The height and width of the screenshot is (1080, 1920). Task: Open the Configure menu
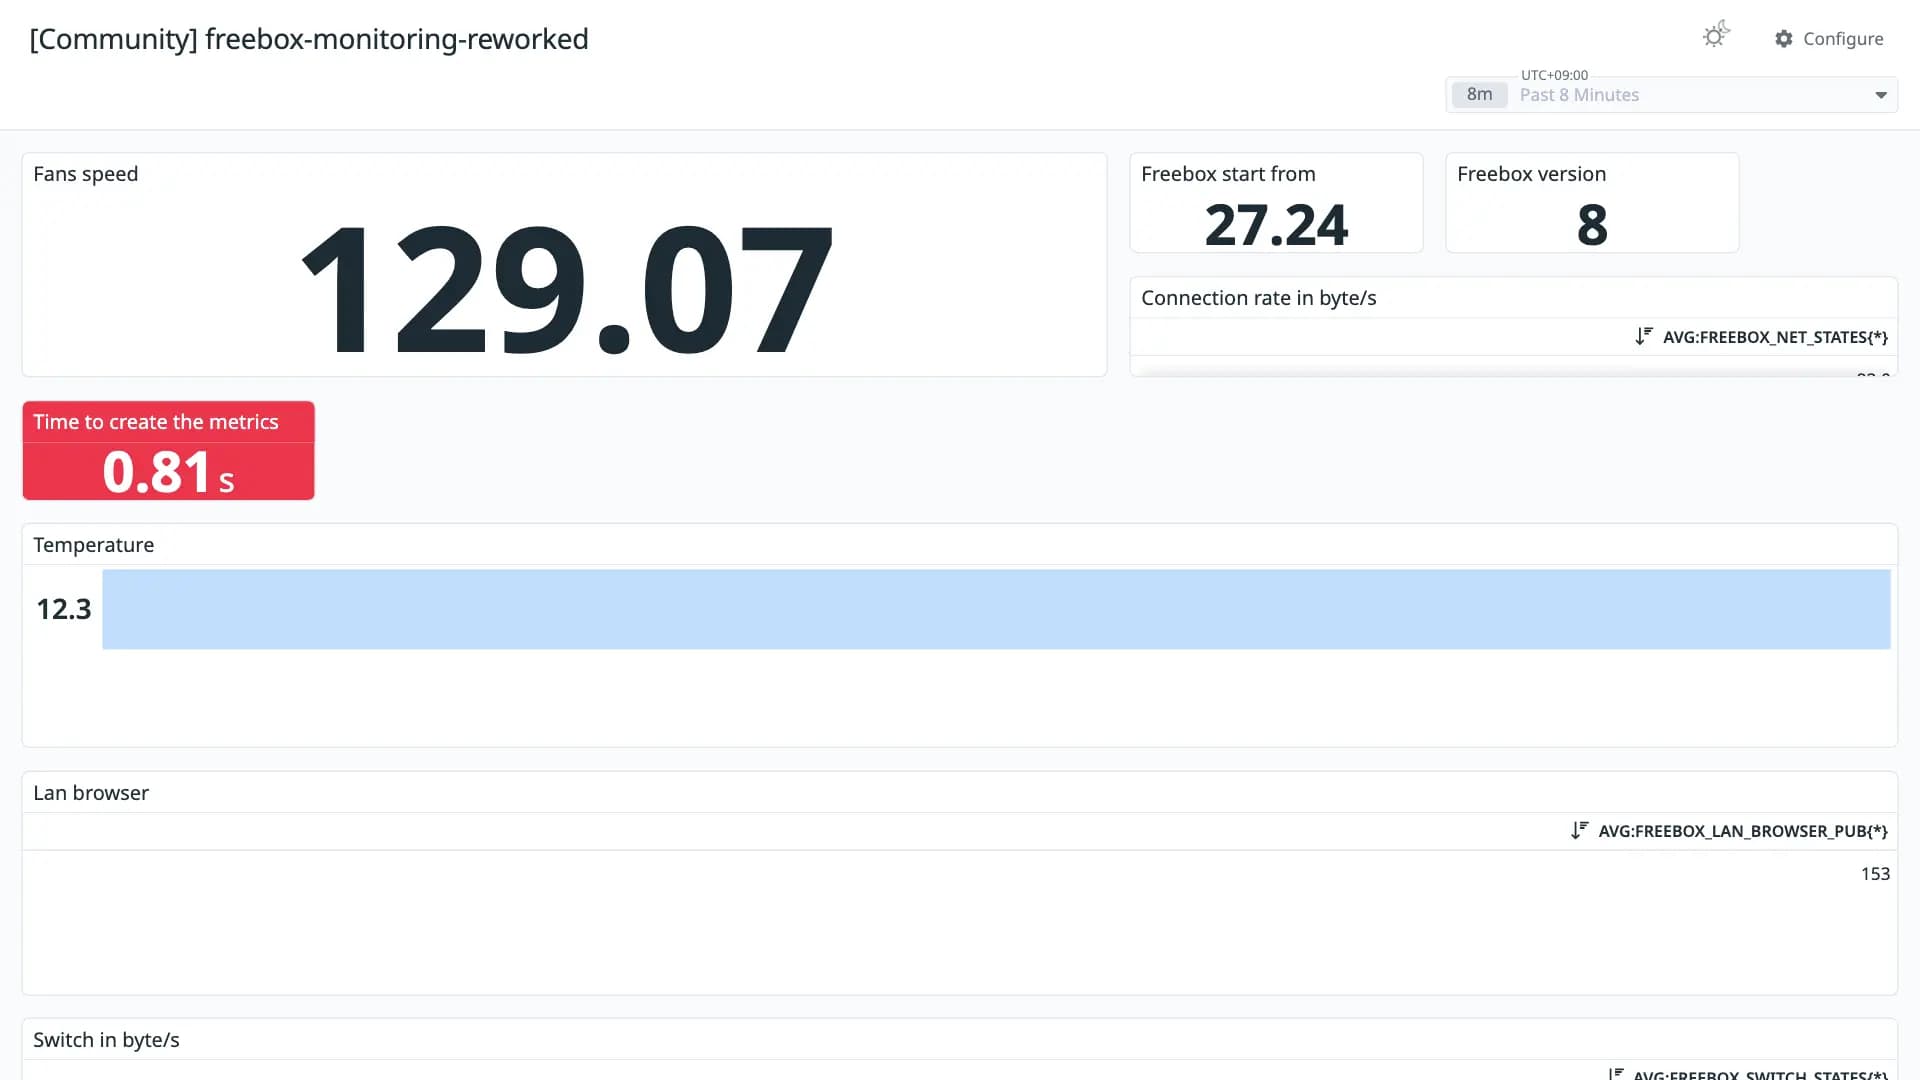pyautogui.click(x=1829, y=39)
